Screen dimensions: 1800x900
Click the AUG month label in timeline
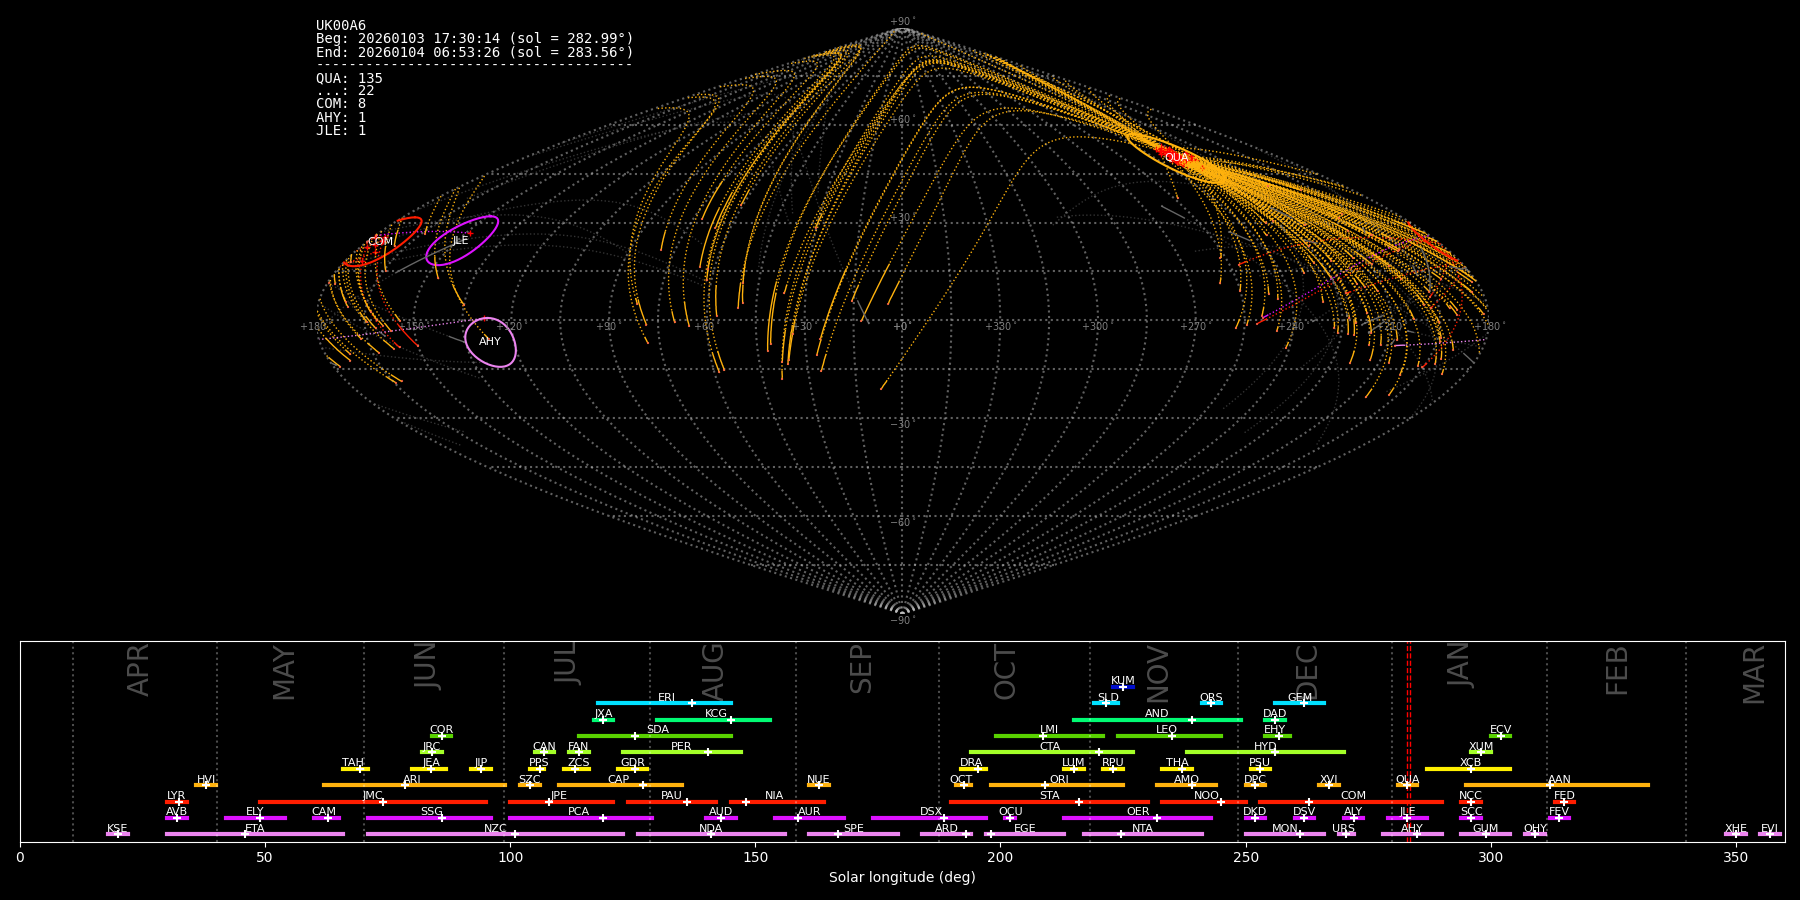(713, 670)
